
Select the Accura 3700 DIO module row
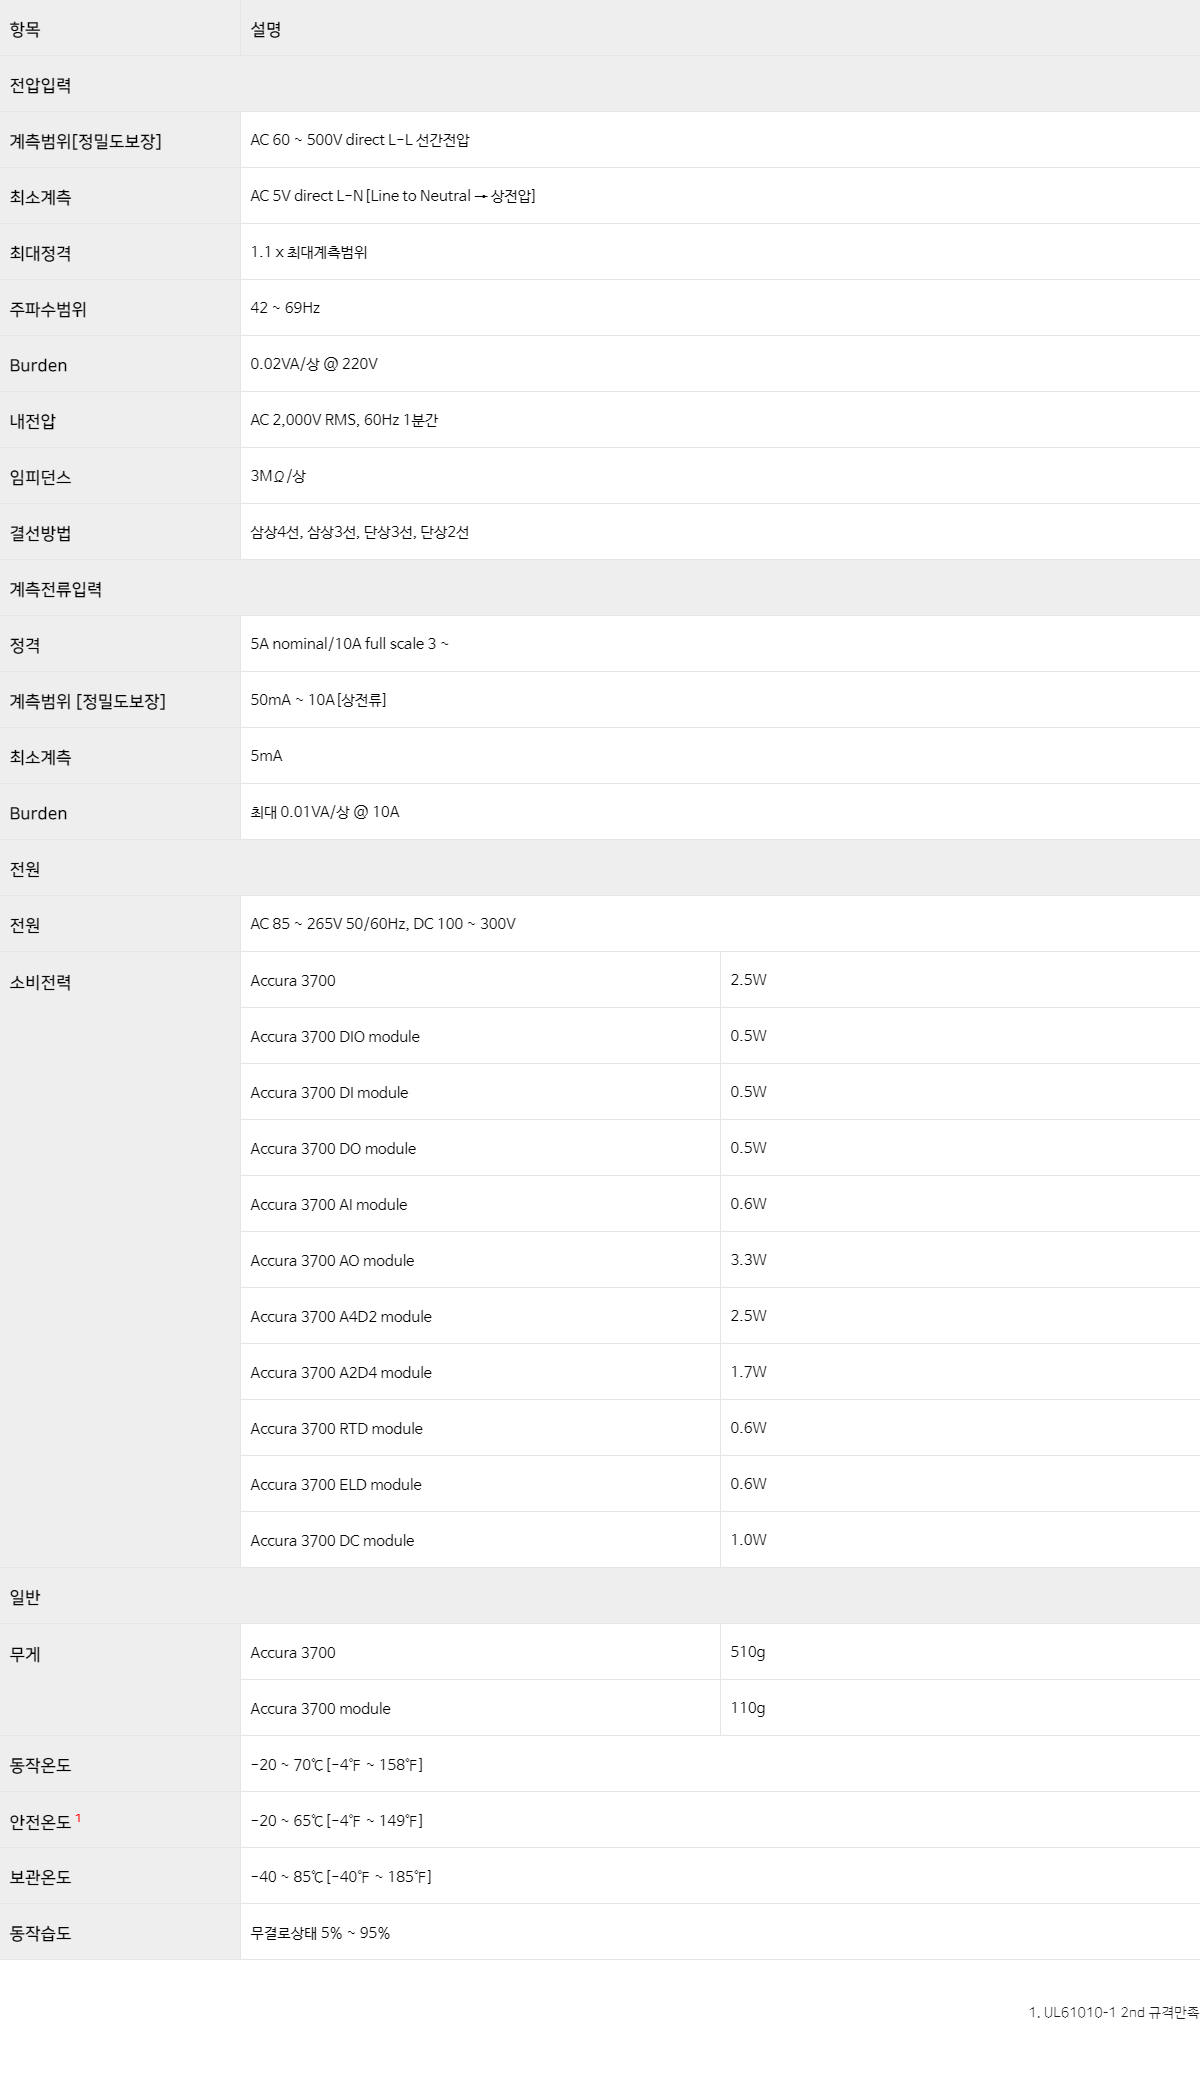click(720, 1036)
